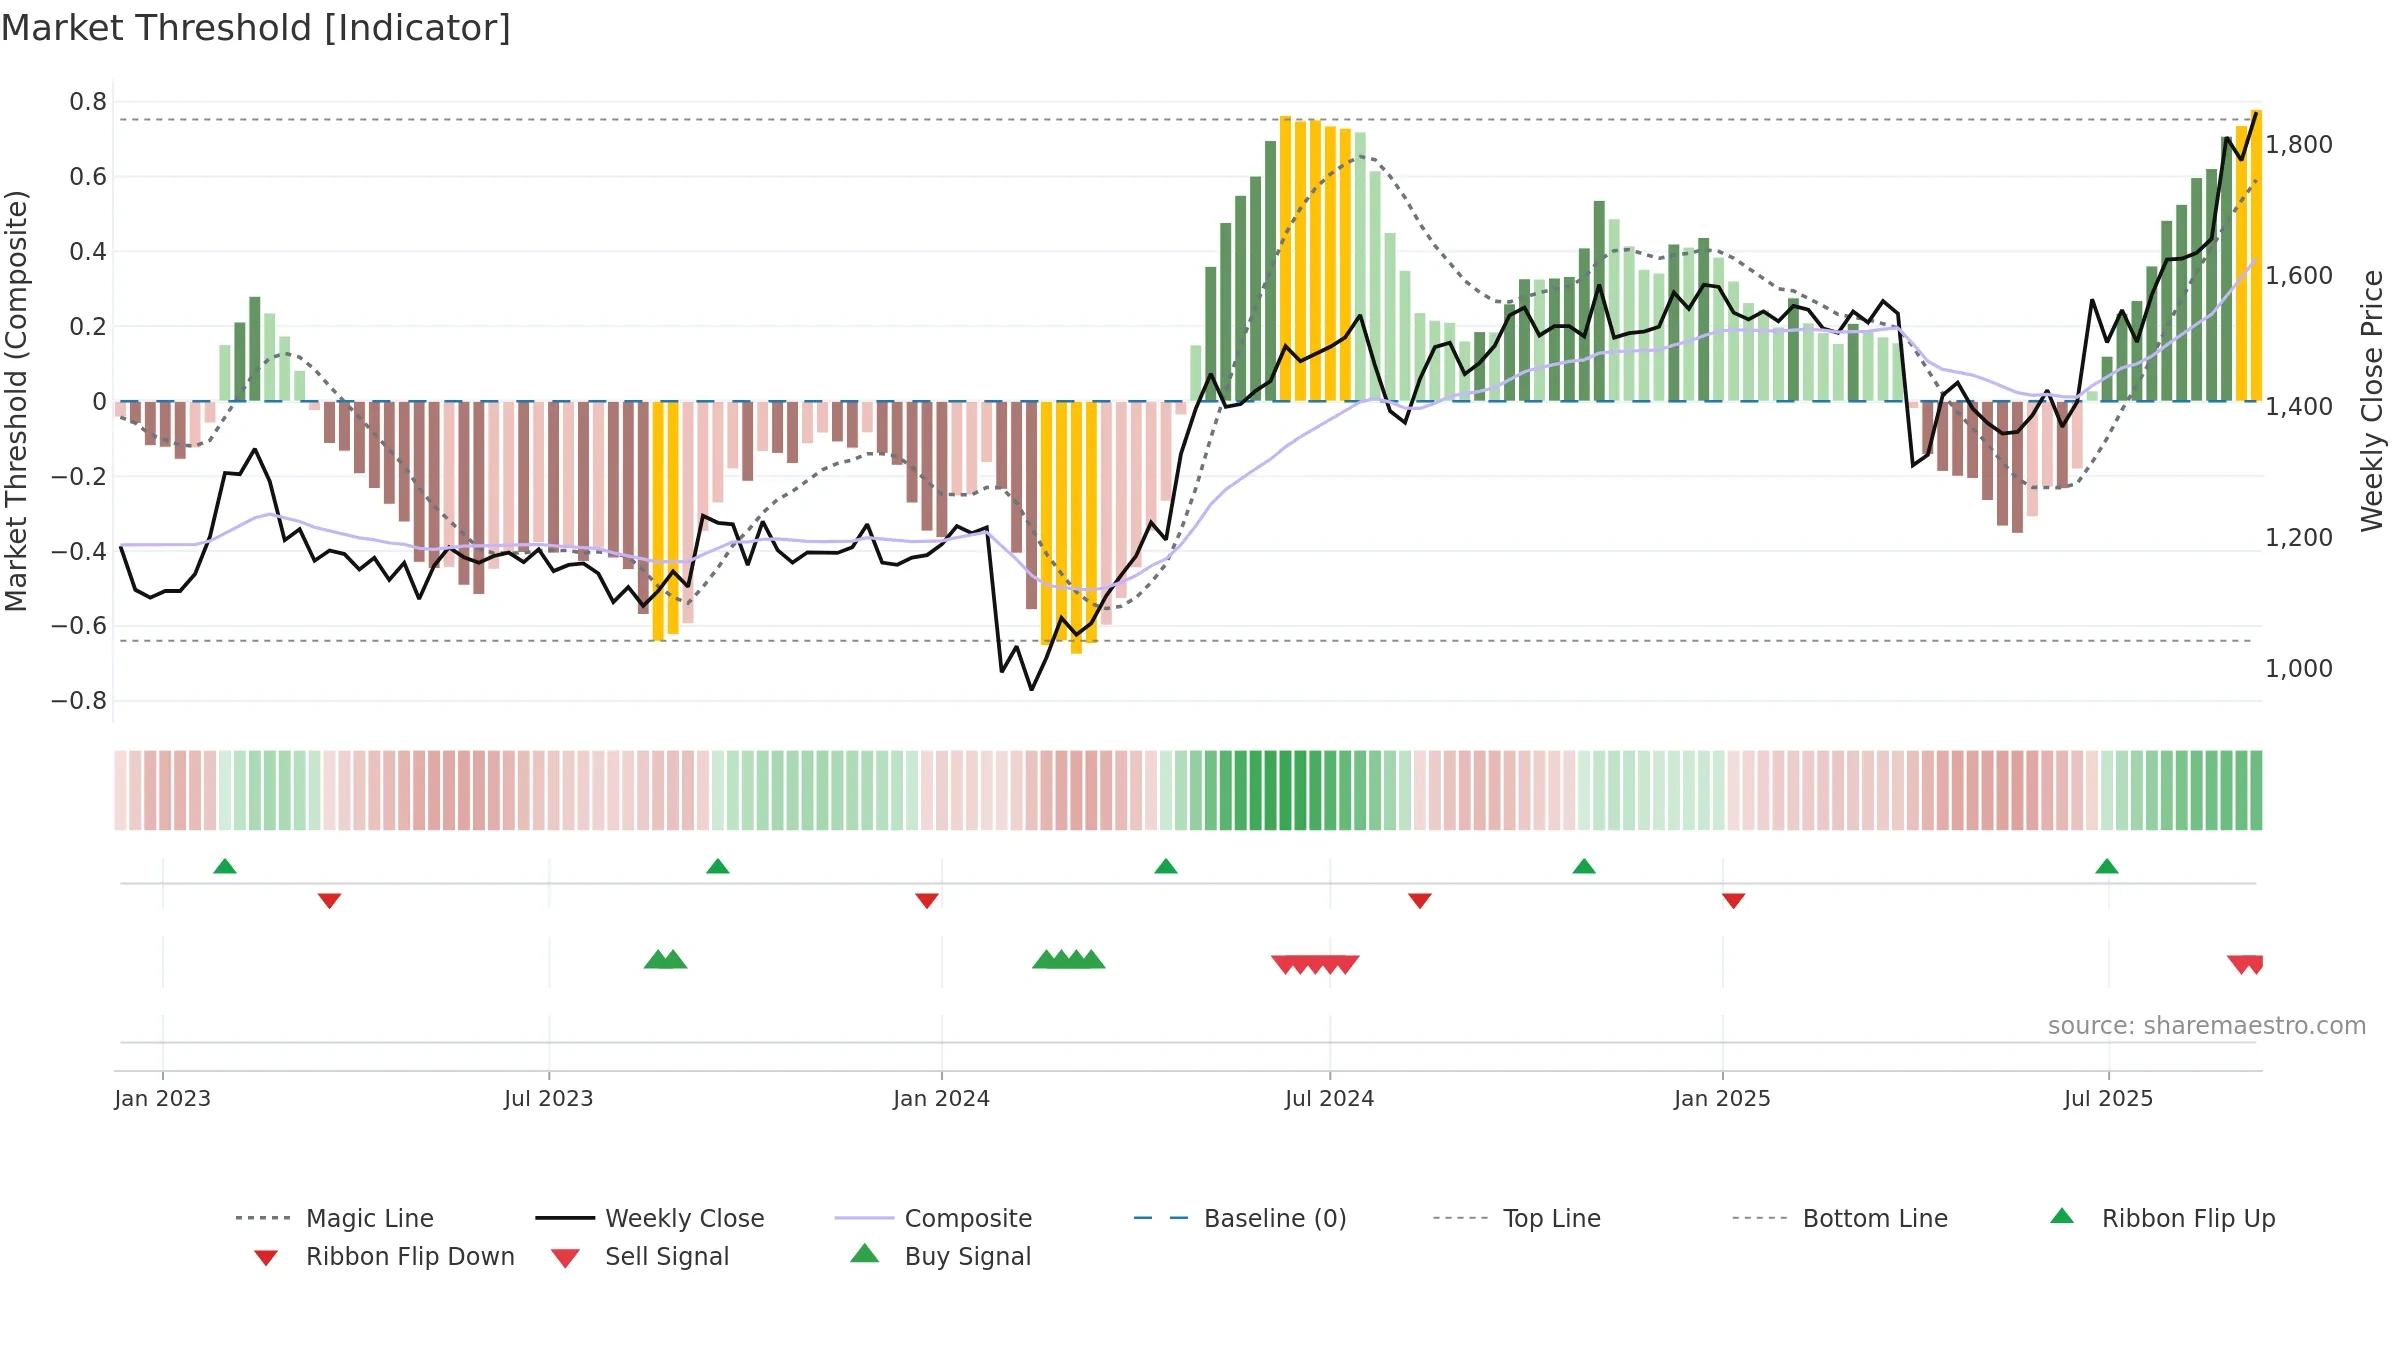Click the source: sharemaestro.com text
This screenshot has height=1350, width=2400.
click(2207, 1026)
